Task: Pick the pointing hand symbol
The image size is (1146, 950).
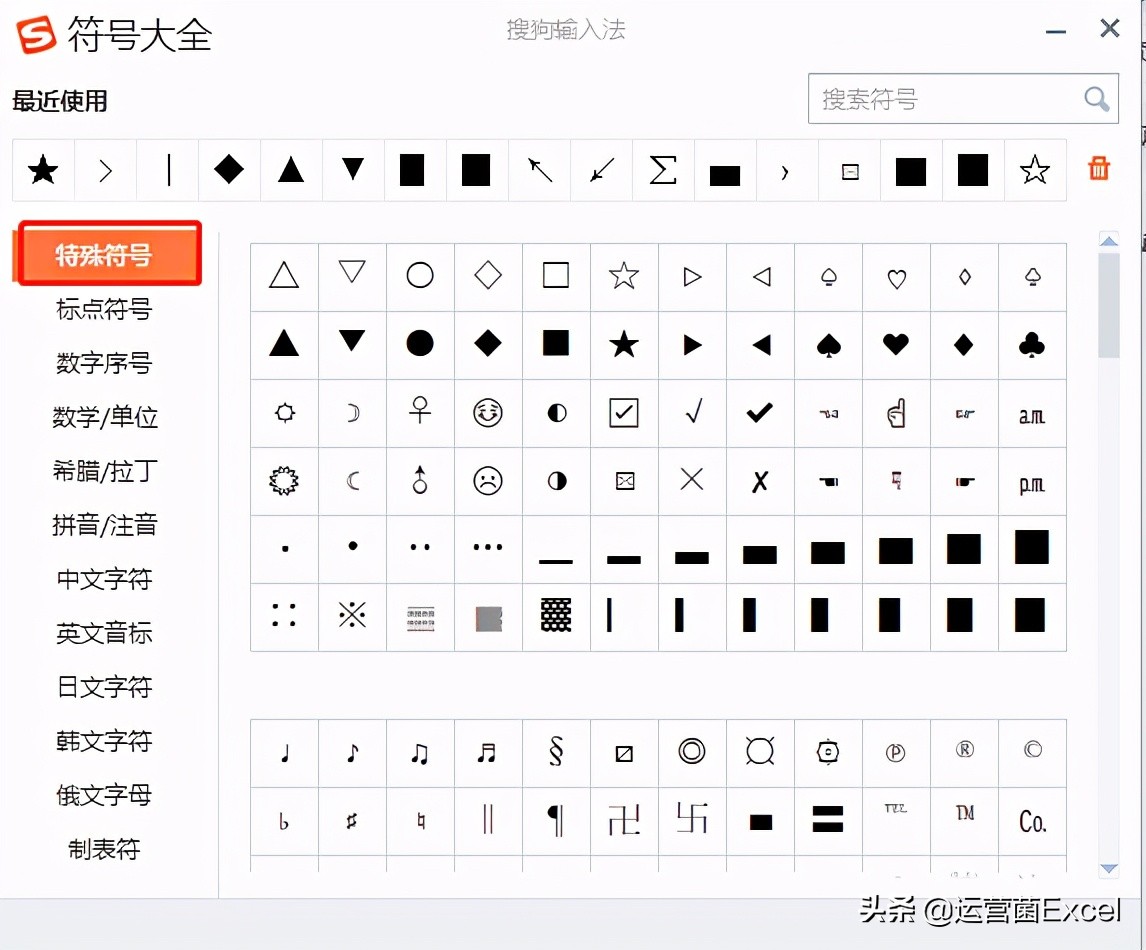Action: (x=896, y=412)
